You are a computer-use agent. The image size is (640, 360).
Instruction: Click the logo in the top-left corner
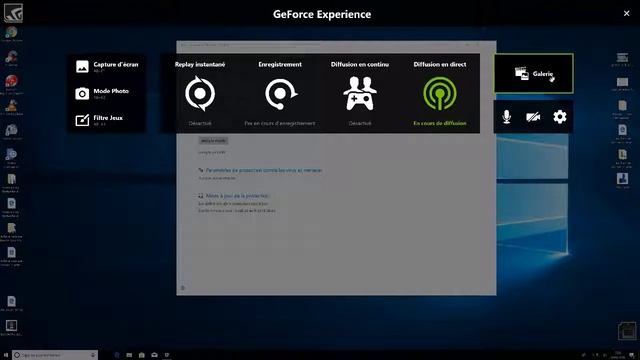pyautogui.click(x=13, y=12)
